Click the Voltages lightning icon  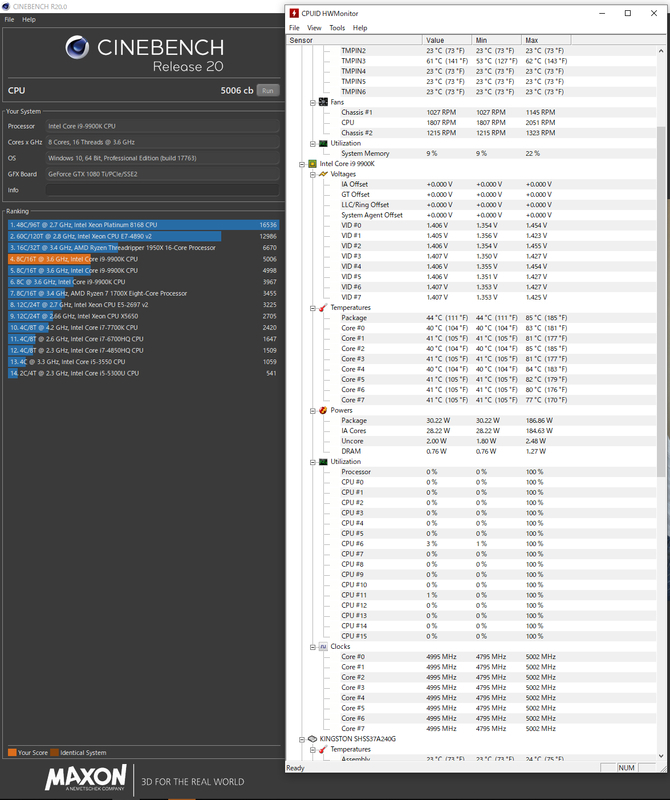tap(323, 174)
